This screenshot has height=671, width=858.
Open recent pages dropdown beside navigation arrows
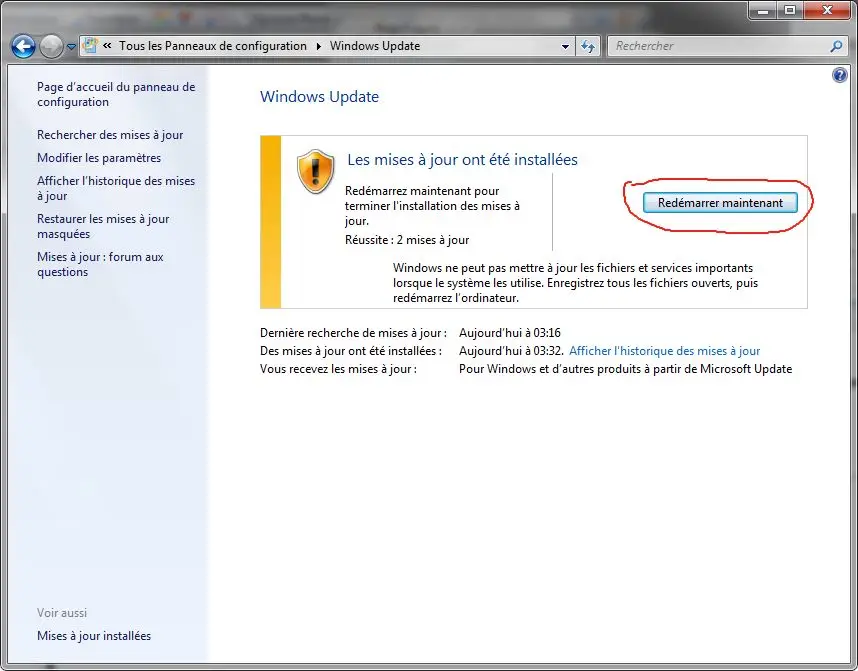pos(71,47)
